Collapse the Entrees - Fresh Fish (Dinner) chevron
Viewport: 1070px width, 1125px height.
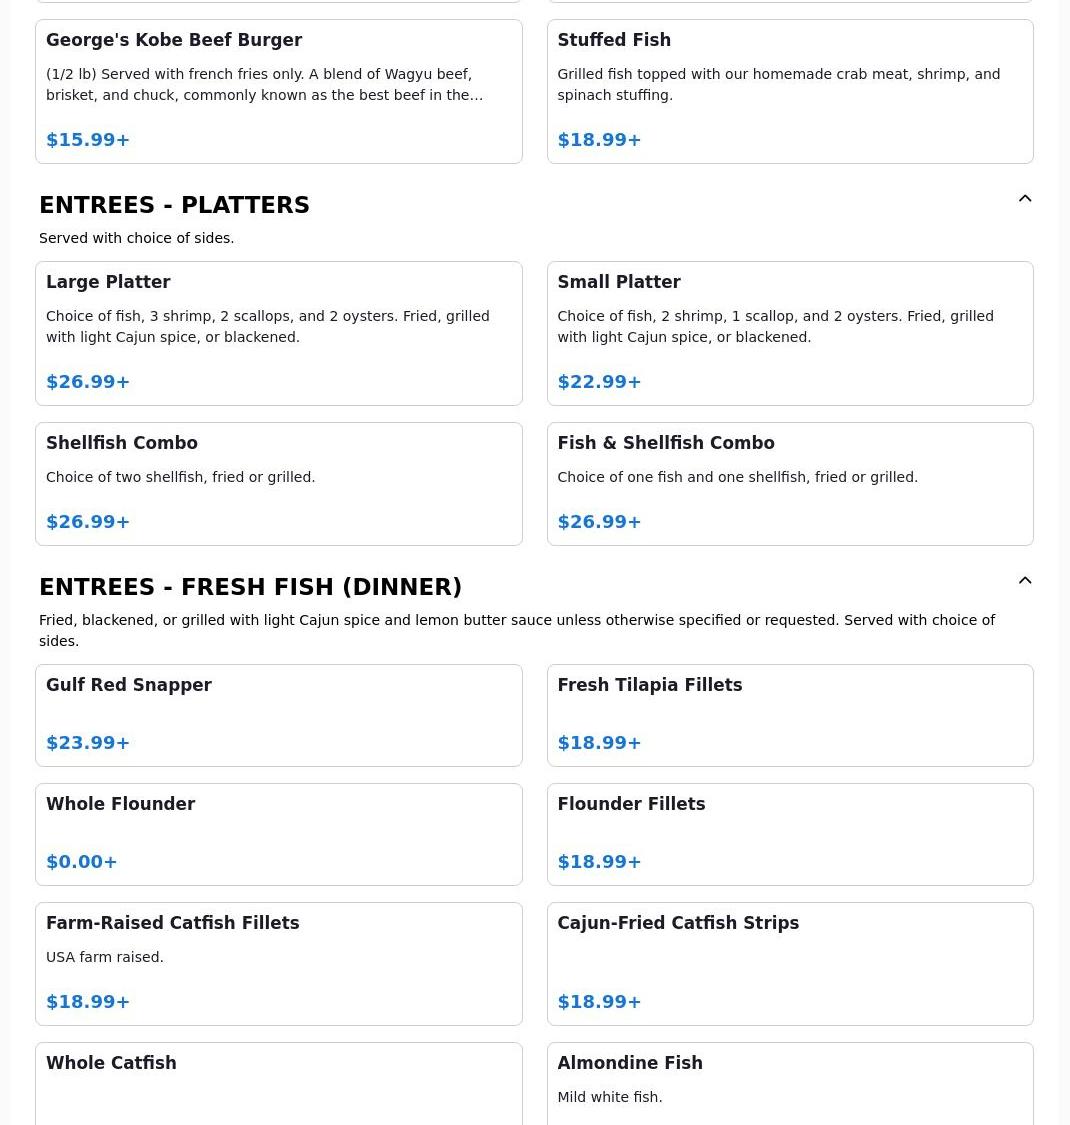click(1024, 581)
